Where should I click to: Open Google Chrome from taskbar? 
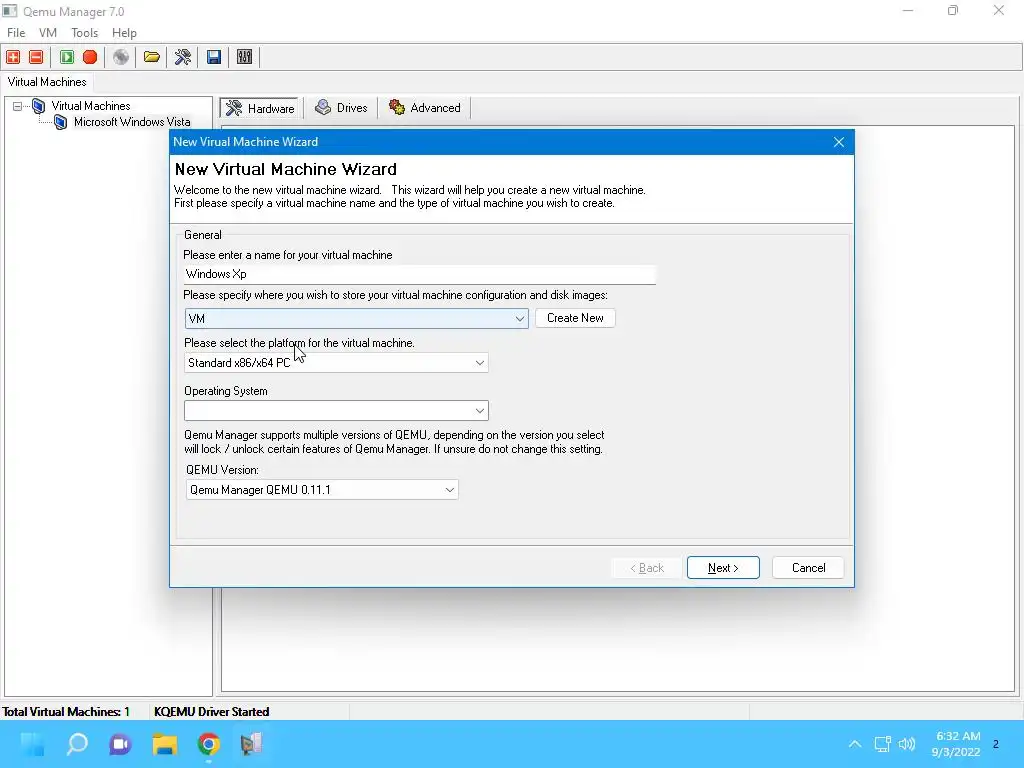tap(209, 744)
